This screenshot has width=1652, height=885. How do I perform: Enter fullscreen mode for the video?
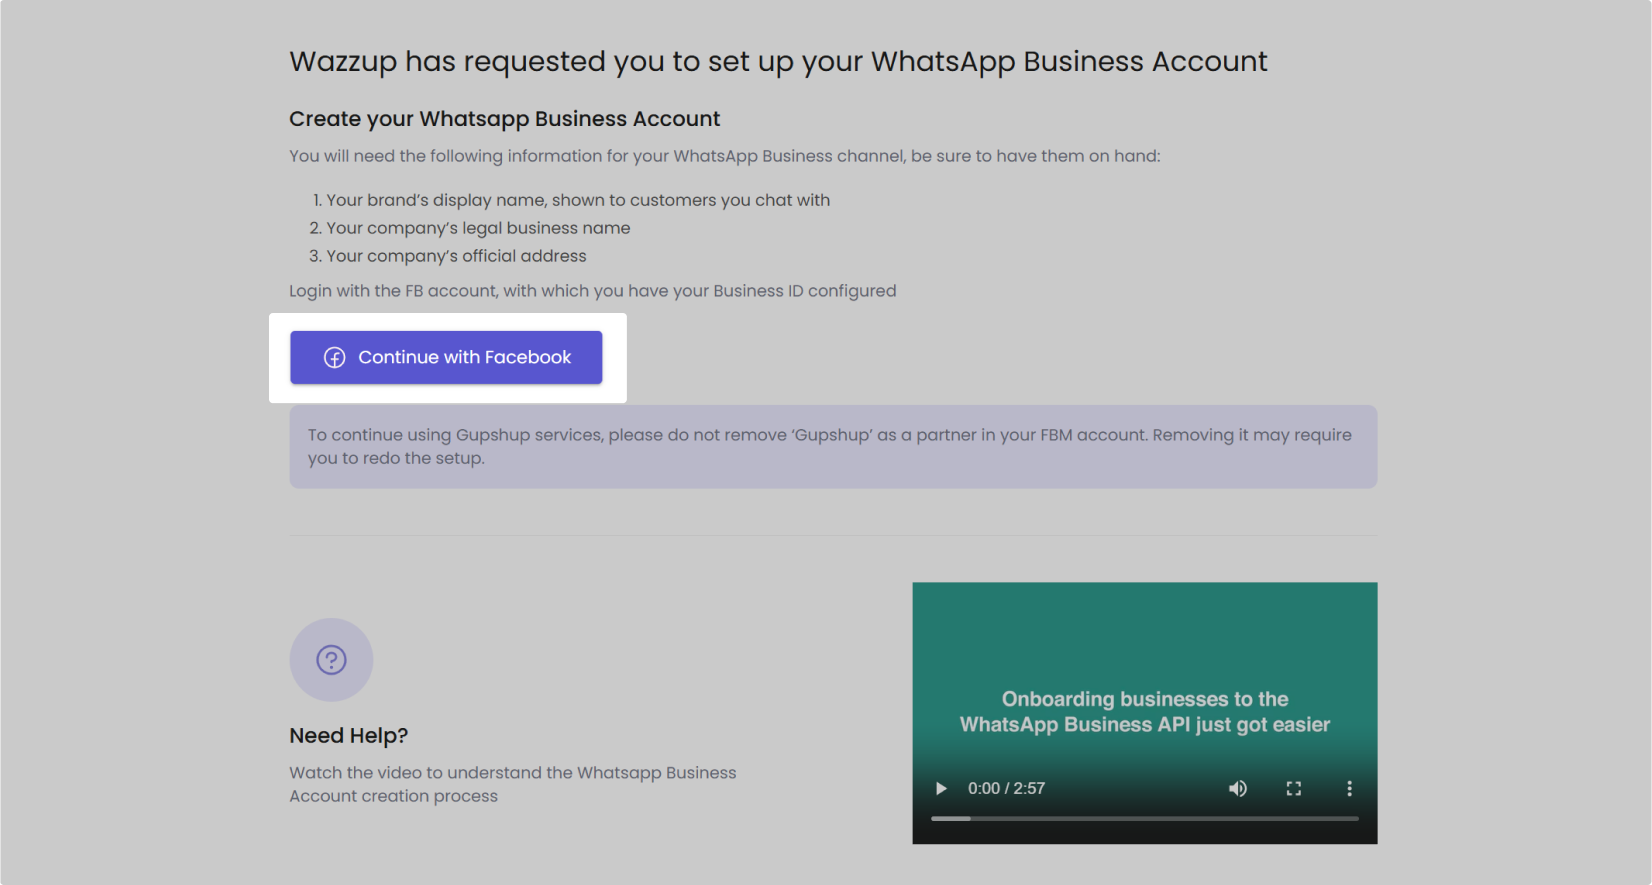1293,788
